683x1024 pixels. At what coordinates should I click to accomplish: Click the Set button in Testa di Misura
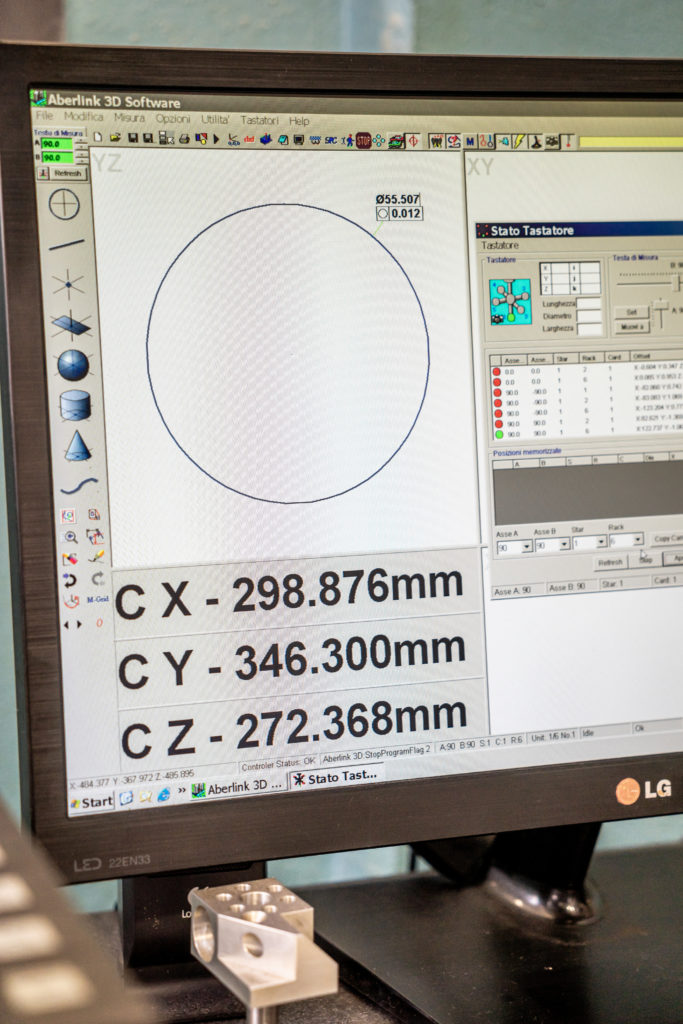tap(631, 312)
